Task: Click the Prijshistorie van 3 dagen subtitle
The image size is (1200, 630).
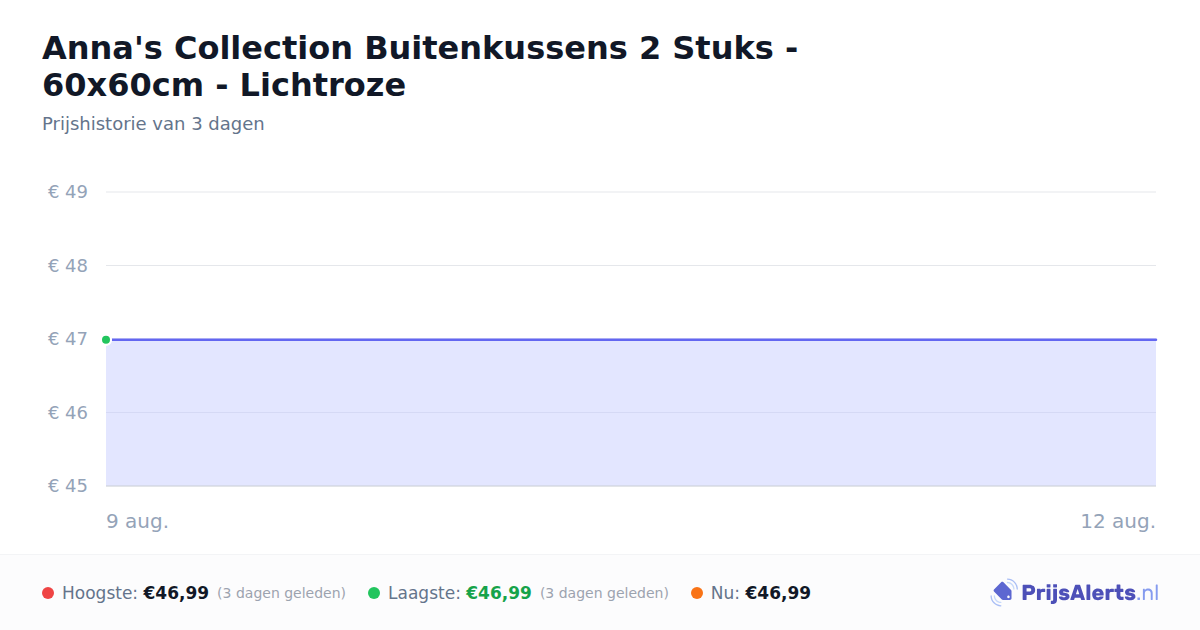Action: (x=153, y=124)
